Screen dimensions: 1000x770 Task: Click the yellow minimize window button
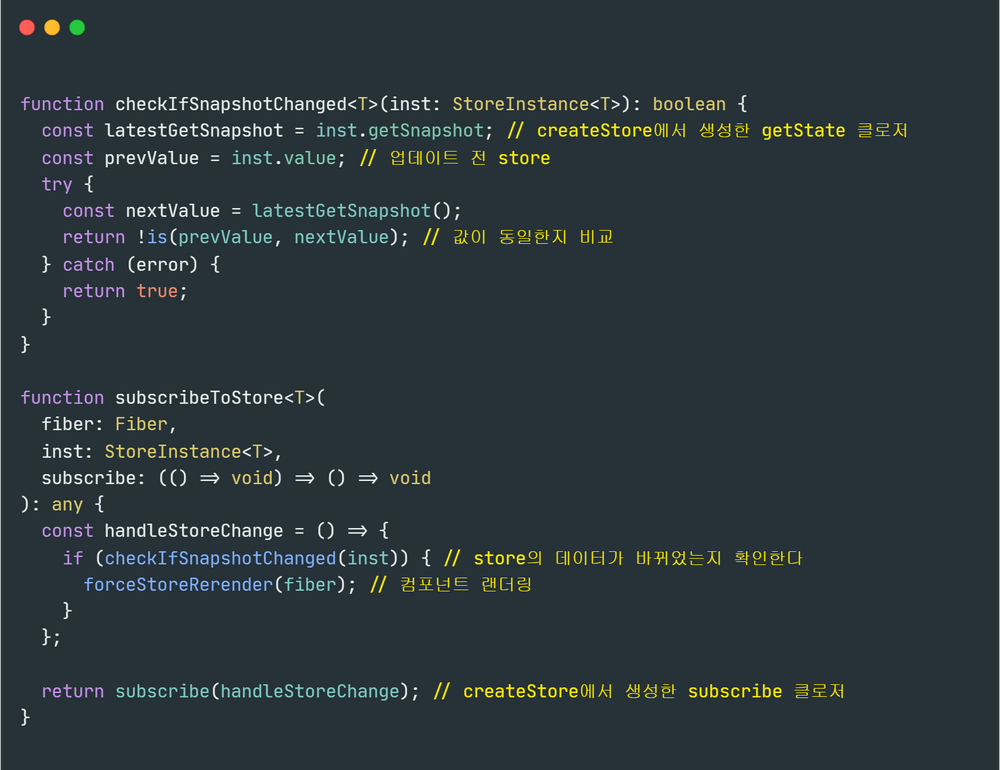tap(52, 28)
